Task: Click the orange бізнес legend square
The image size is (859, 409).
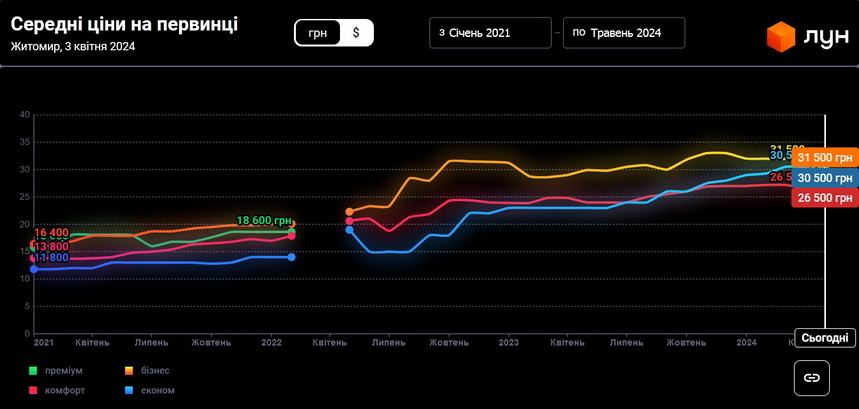Action: point(129,371)
